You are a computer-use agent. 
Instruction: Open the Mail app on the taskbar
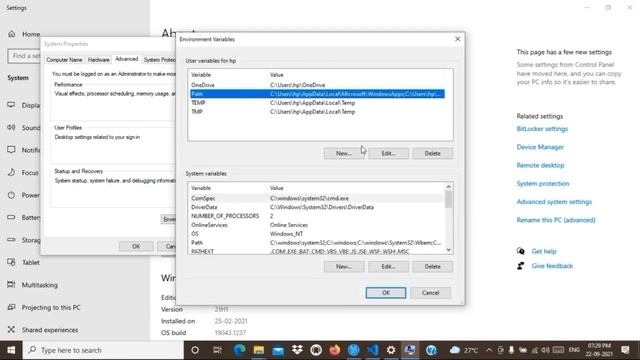pos(278,350)
